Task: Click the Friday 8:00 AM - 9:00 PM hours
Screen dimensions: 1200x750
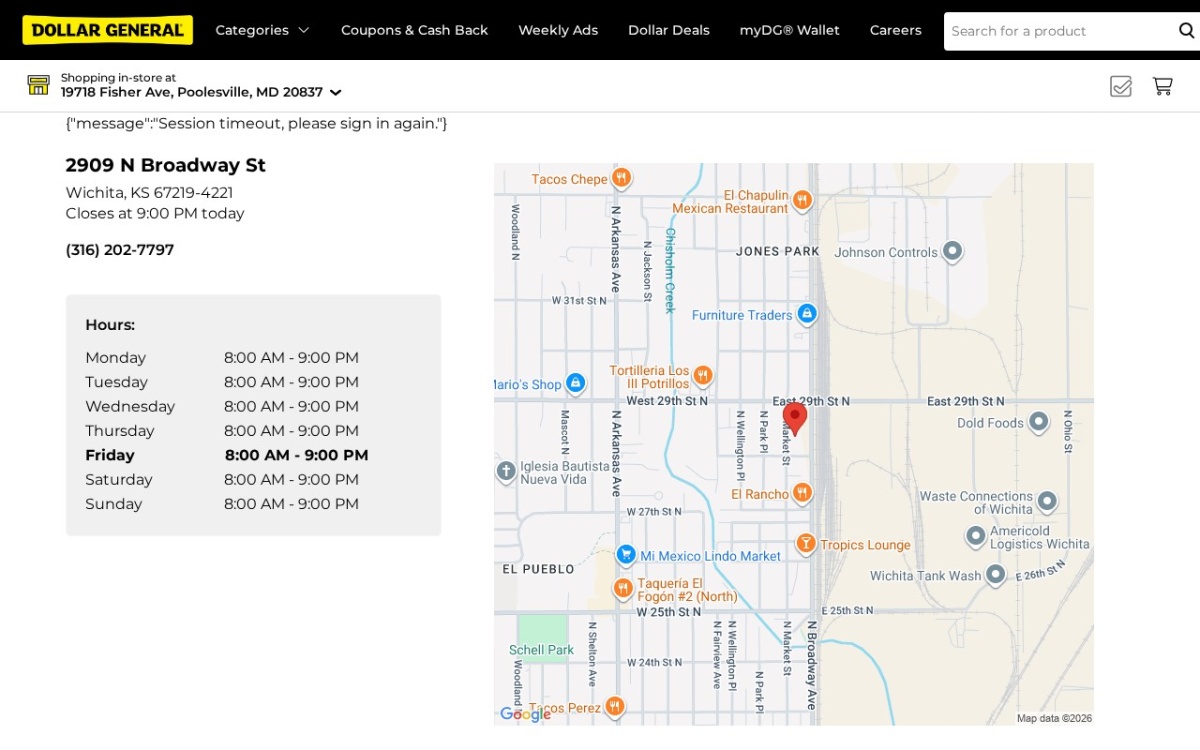Action: [296, 455]
